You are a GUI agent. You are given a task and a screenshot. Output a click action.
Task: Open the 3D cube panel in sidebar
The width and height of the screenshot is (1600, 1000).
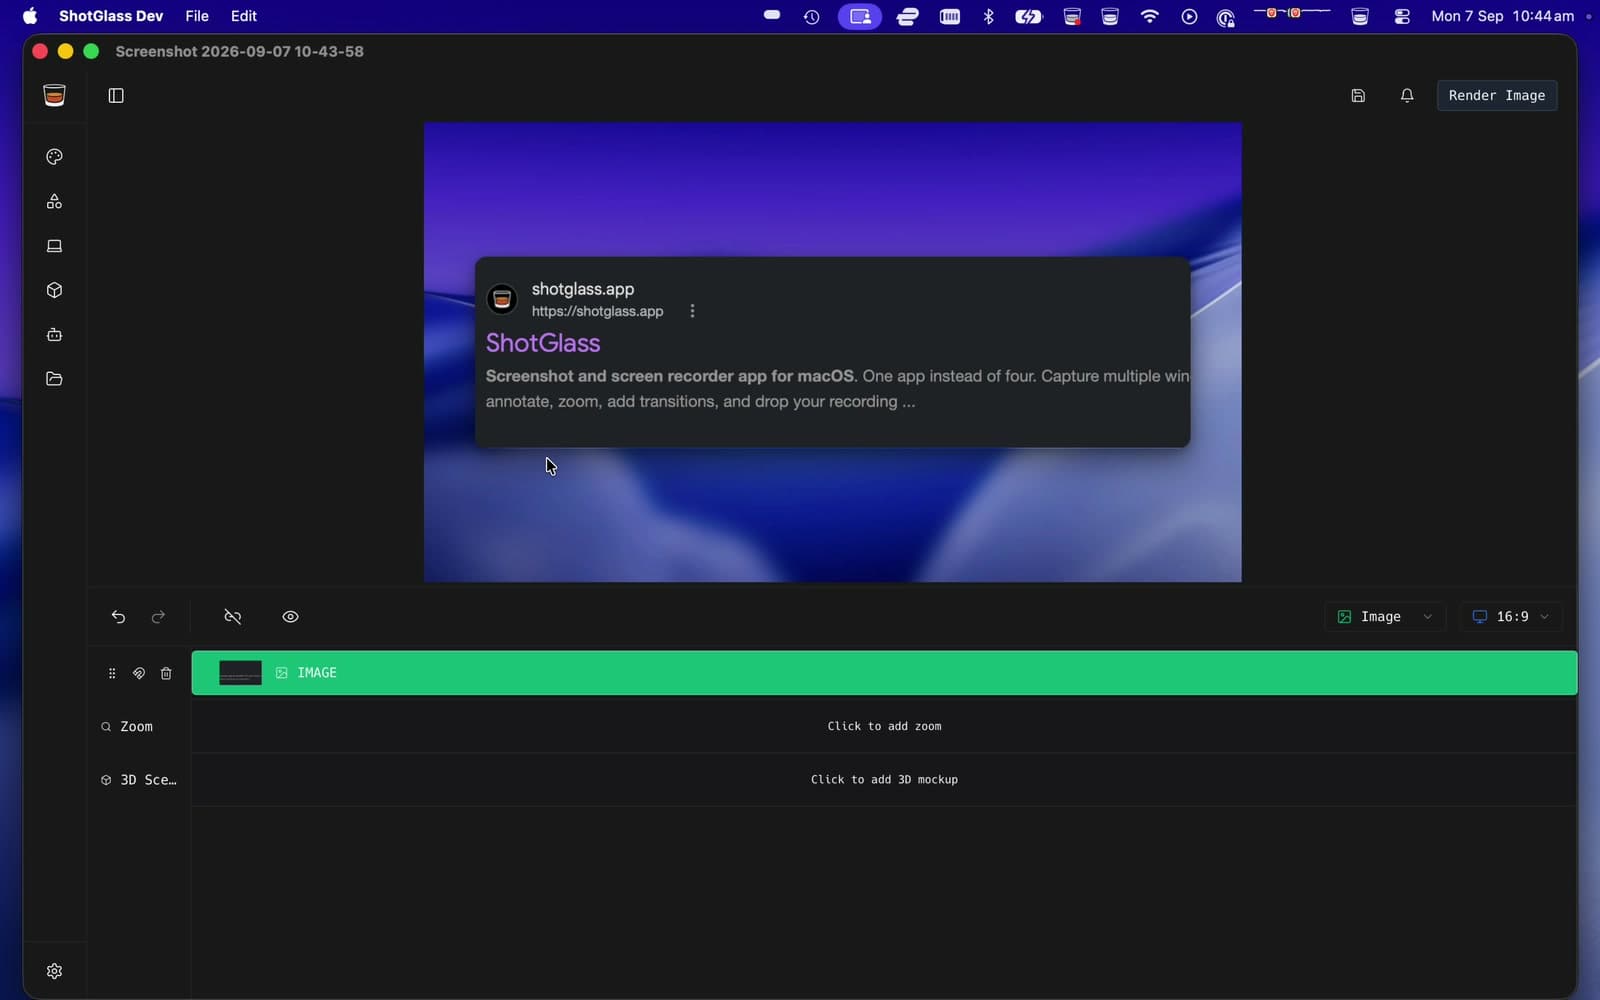click(x=54, y=290)
